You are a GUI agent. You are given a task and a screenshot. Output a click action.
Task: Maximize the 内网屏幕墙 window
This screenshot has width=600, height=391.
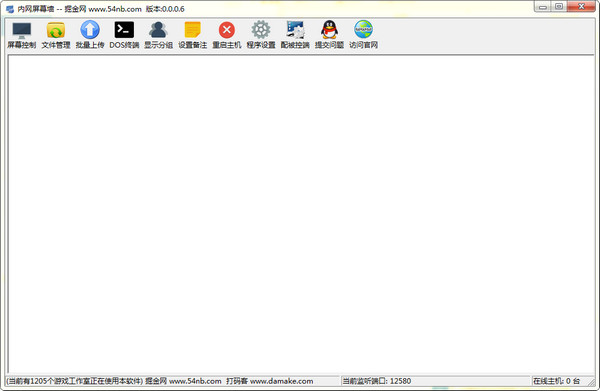559,7
